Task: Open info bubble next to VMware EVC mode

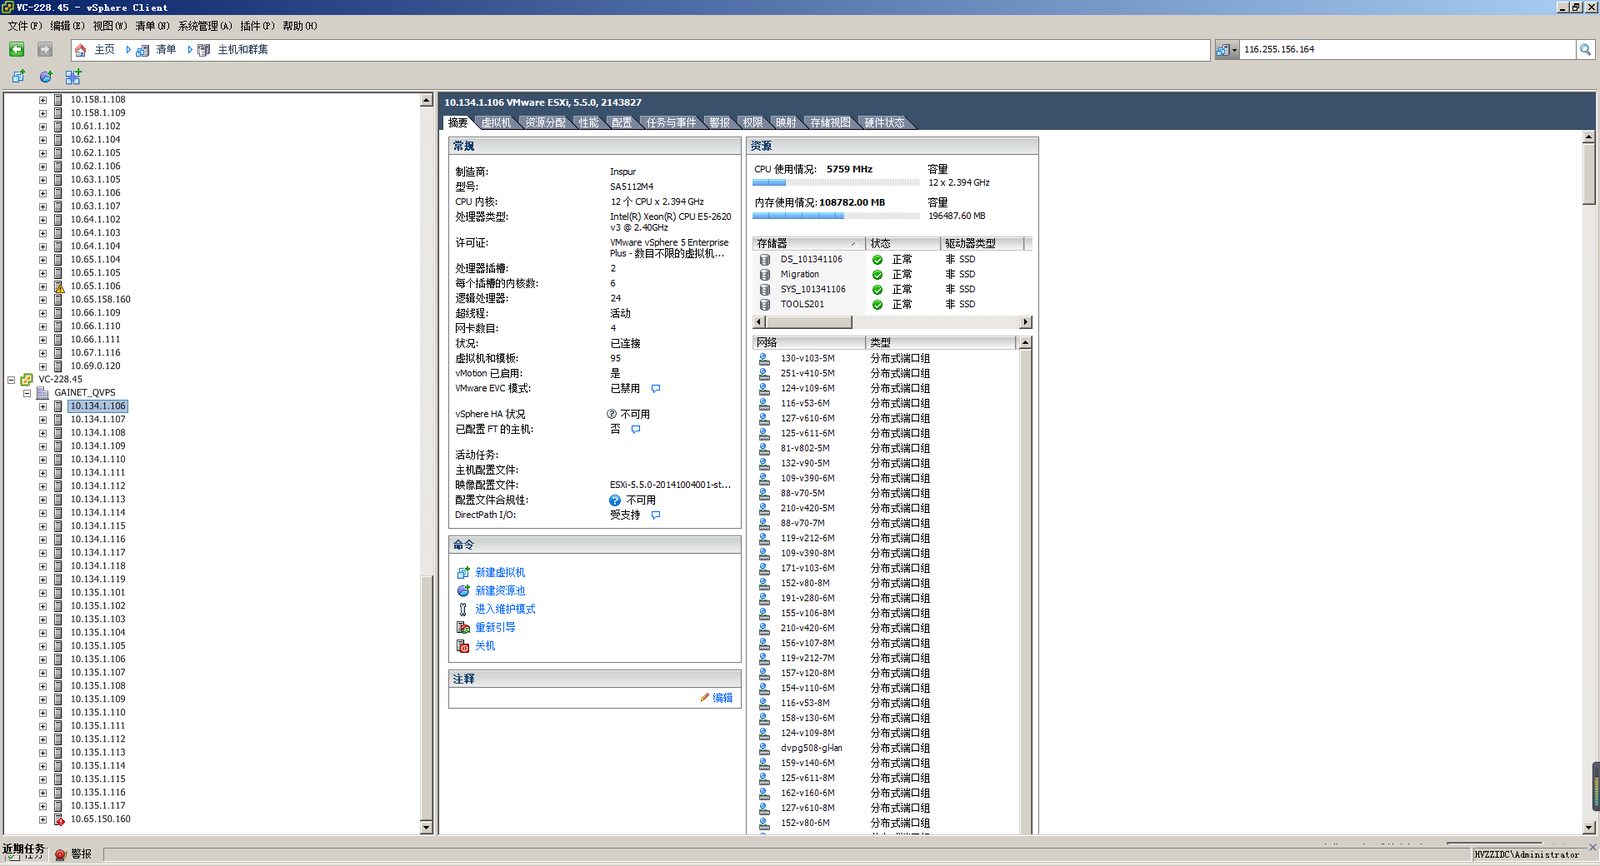Action: coord(656,388)
